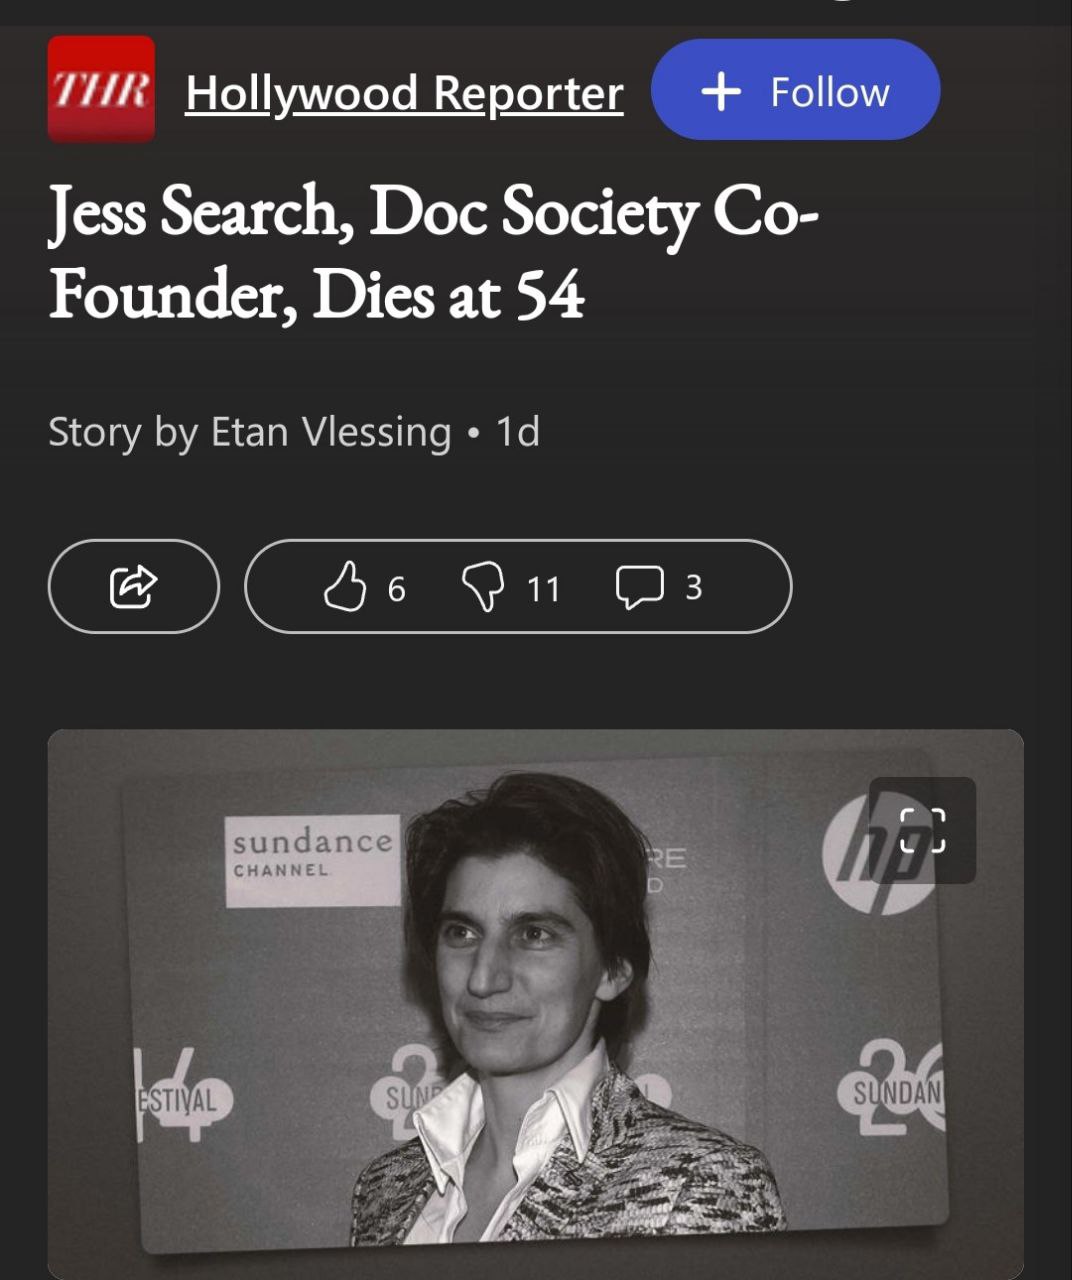Click the plus icon in Follow button
The image size is (1072, 1280).
point(721,92)
